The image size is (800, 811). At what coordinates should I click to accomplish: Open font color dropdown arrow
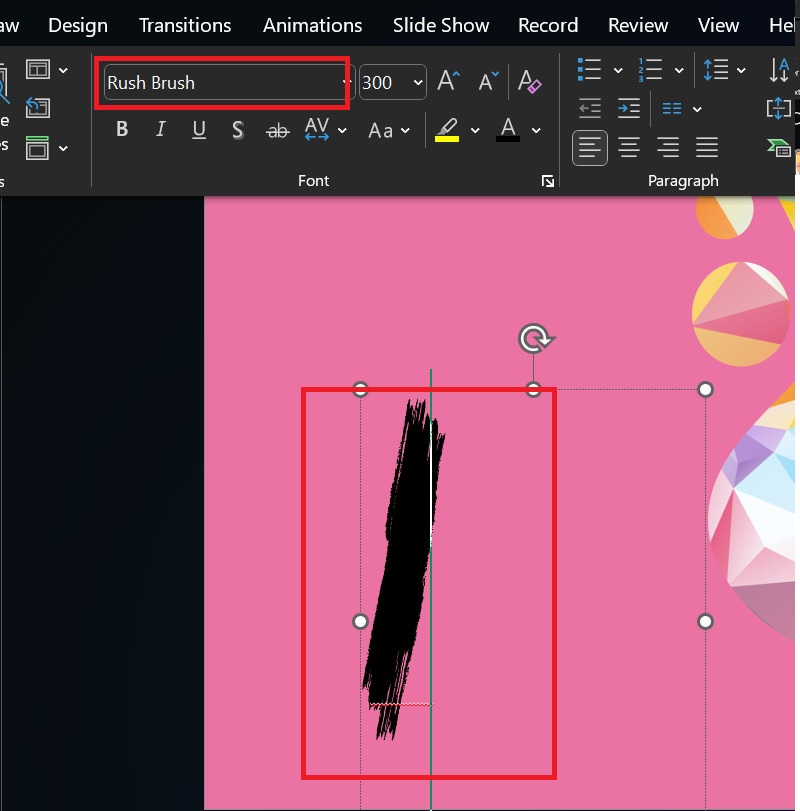[536, 130]
